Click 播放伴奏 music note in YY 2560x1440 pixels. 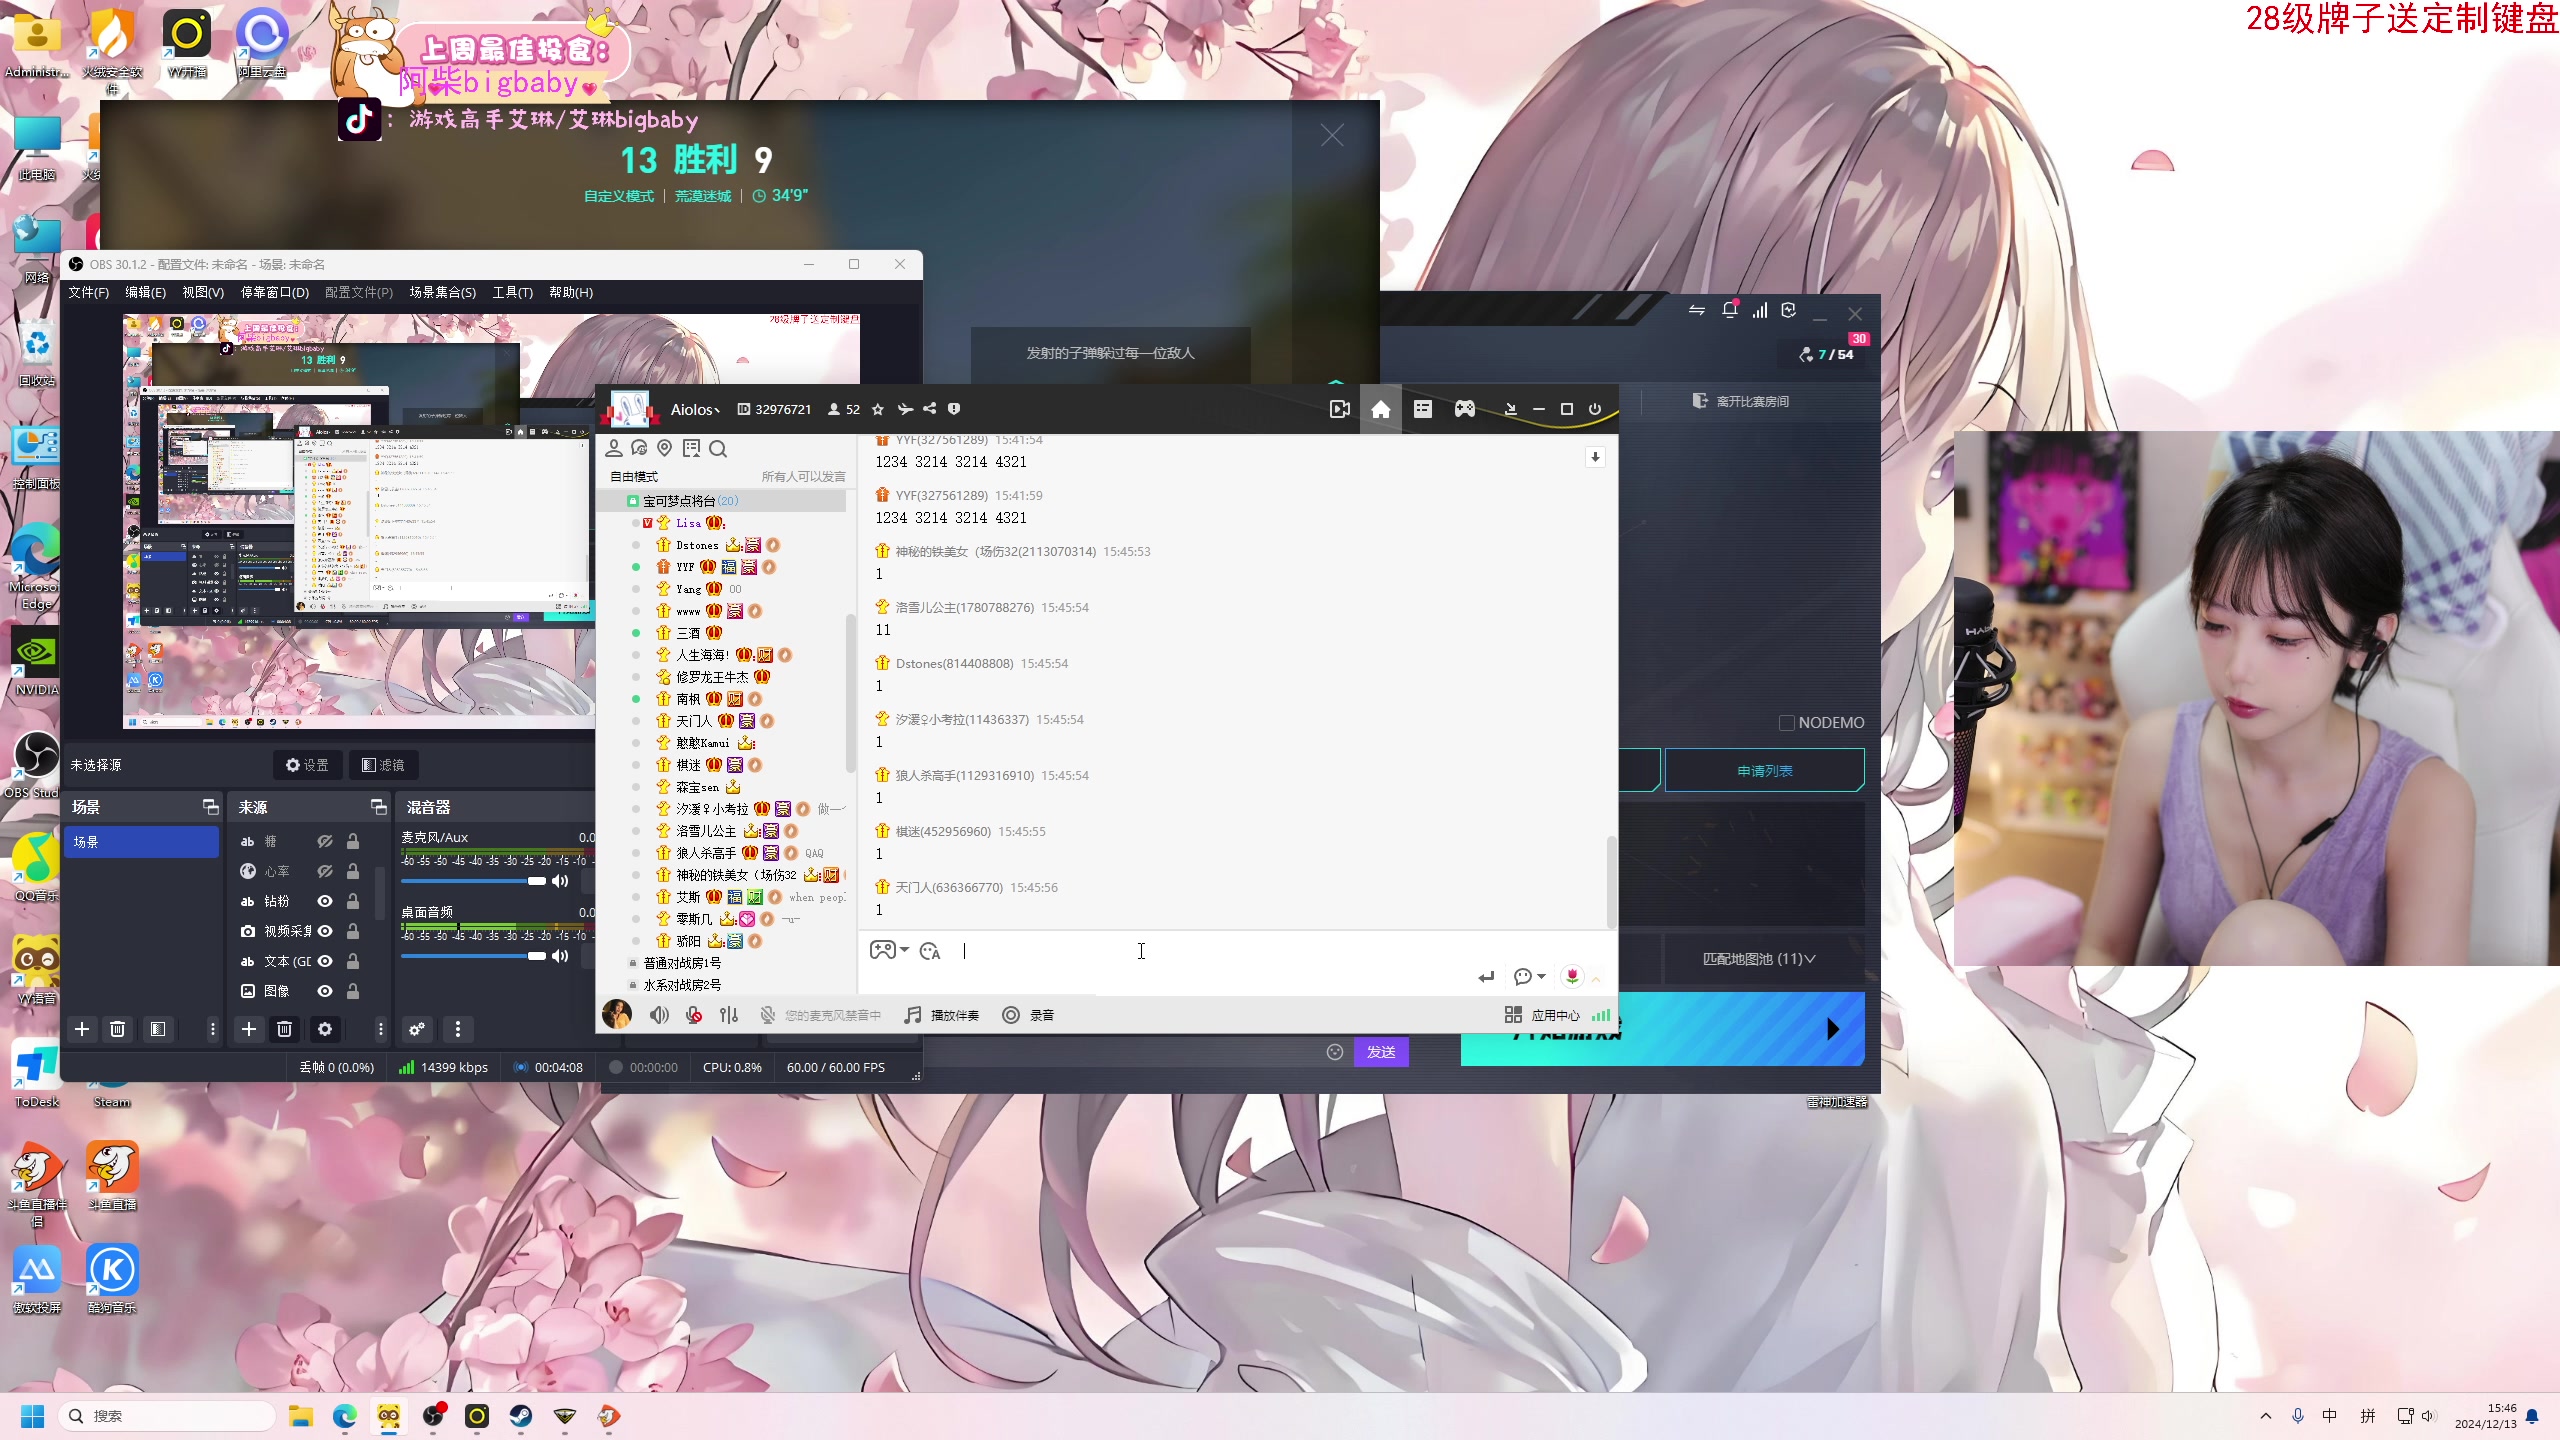941,1015
